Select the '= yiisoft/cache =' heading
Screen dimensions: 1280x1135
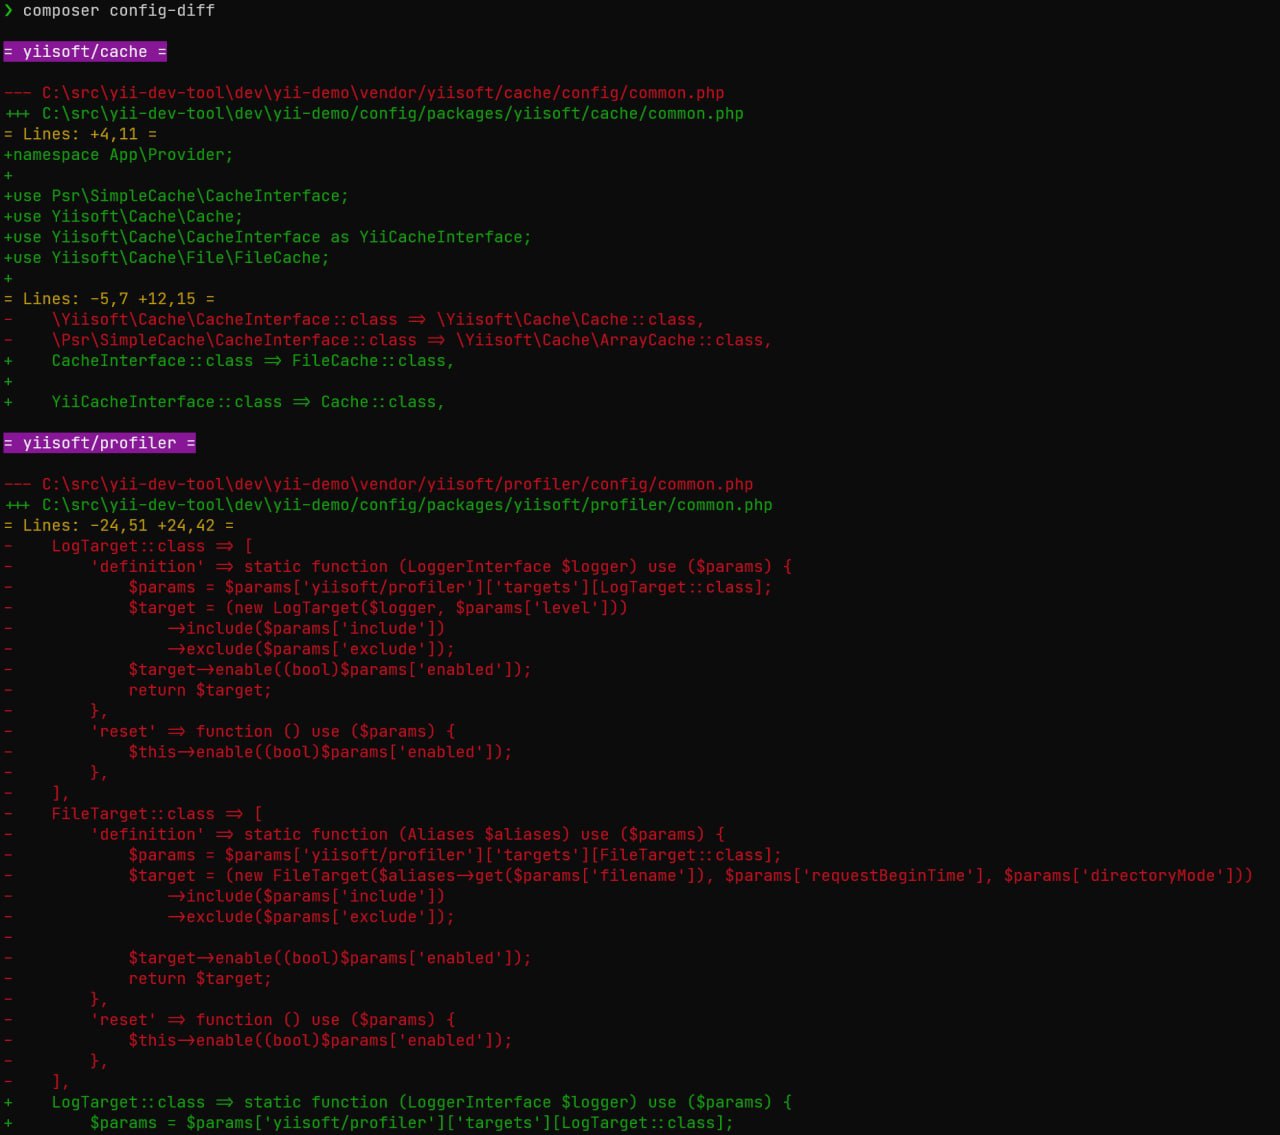pos(85,51)
